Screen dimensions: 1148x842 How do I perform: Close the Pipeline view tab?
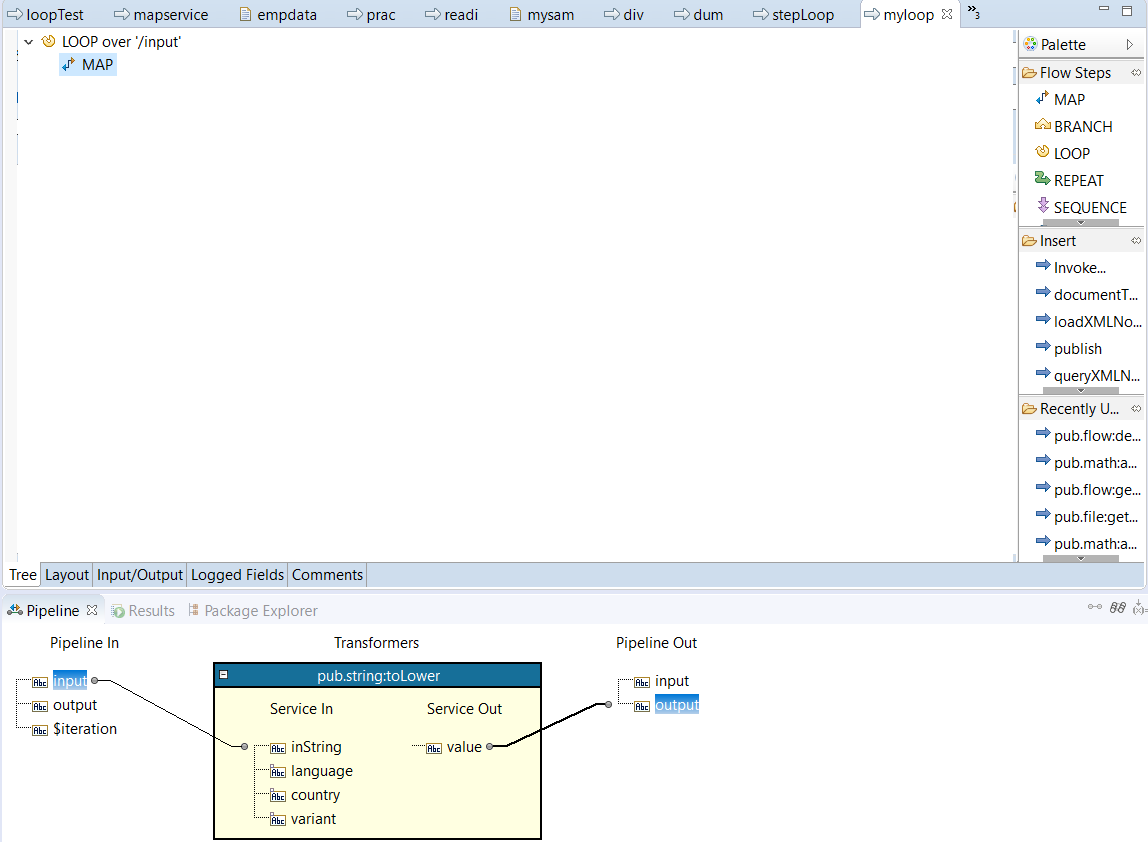point(92,610)
